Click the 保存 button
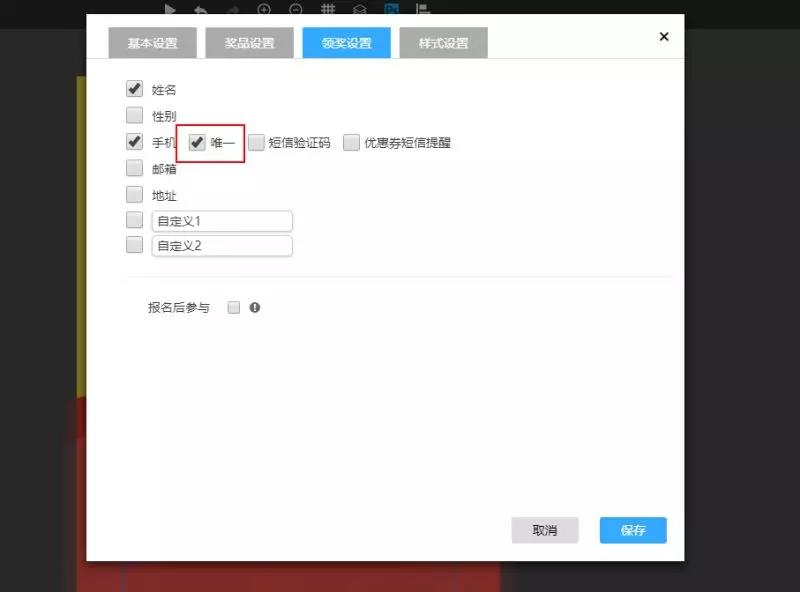 pyautogui.click(x=633, y=530)
